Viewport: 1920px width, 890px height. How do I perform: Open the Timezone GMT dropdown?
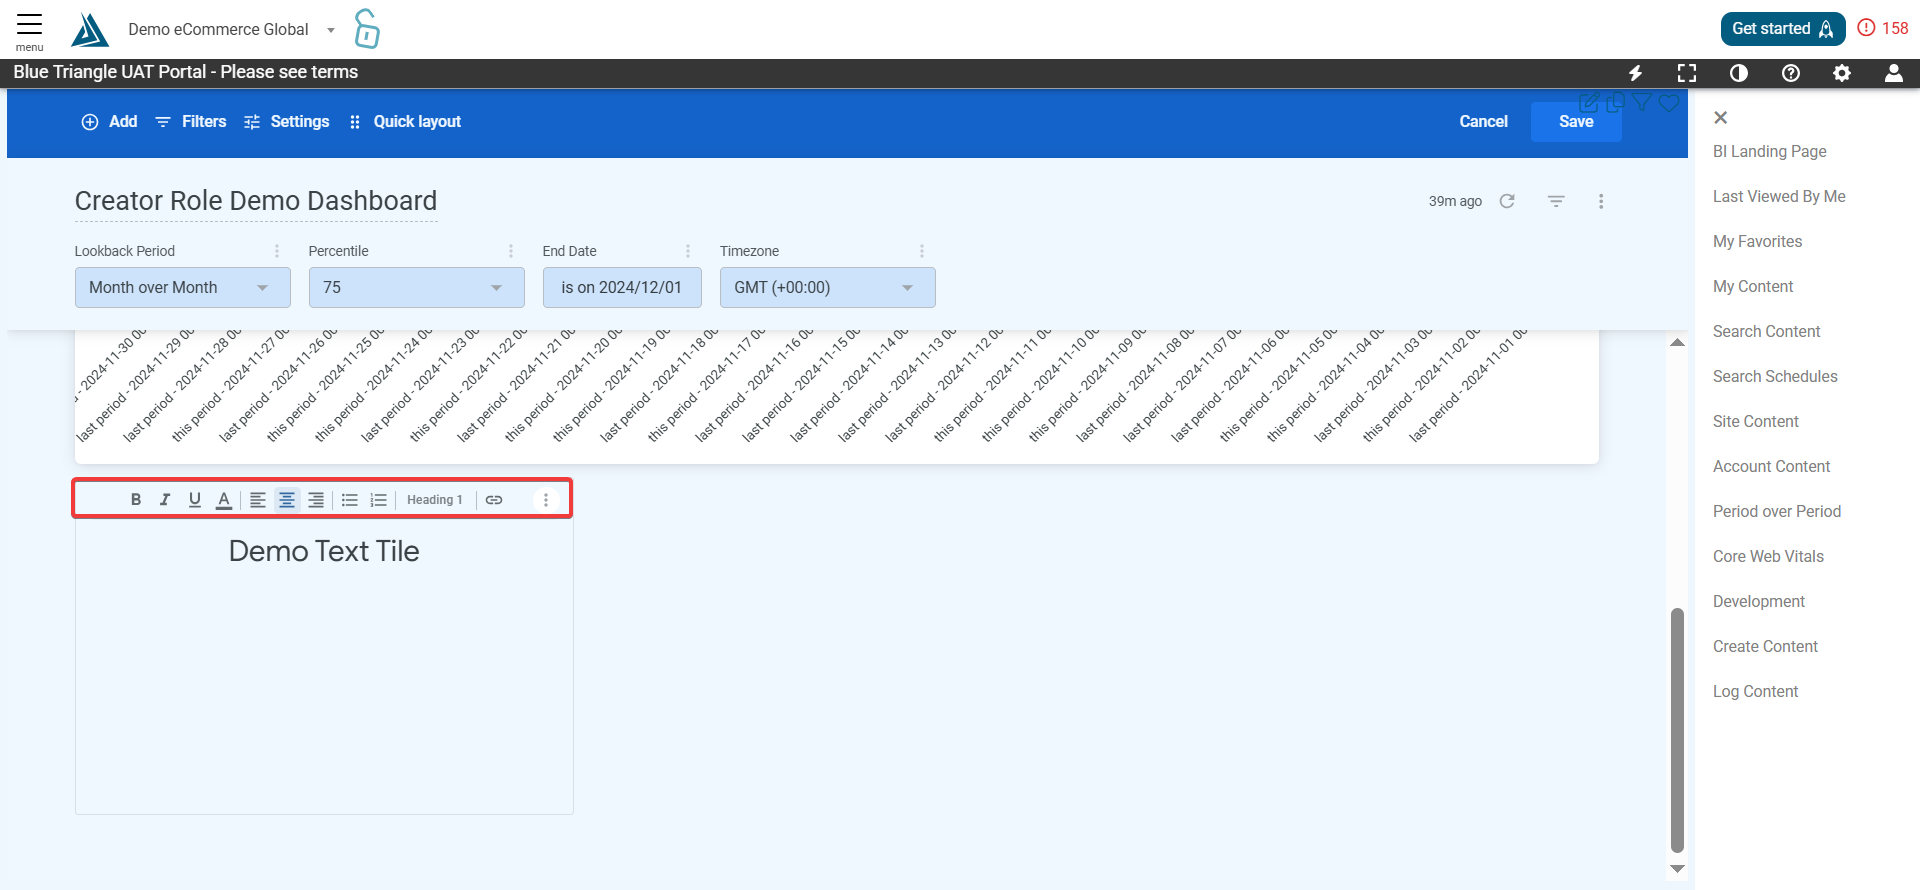(x=828, y=288)
